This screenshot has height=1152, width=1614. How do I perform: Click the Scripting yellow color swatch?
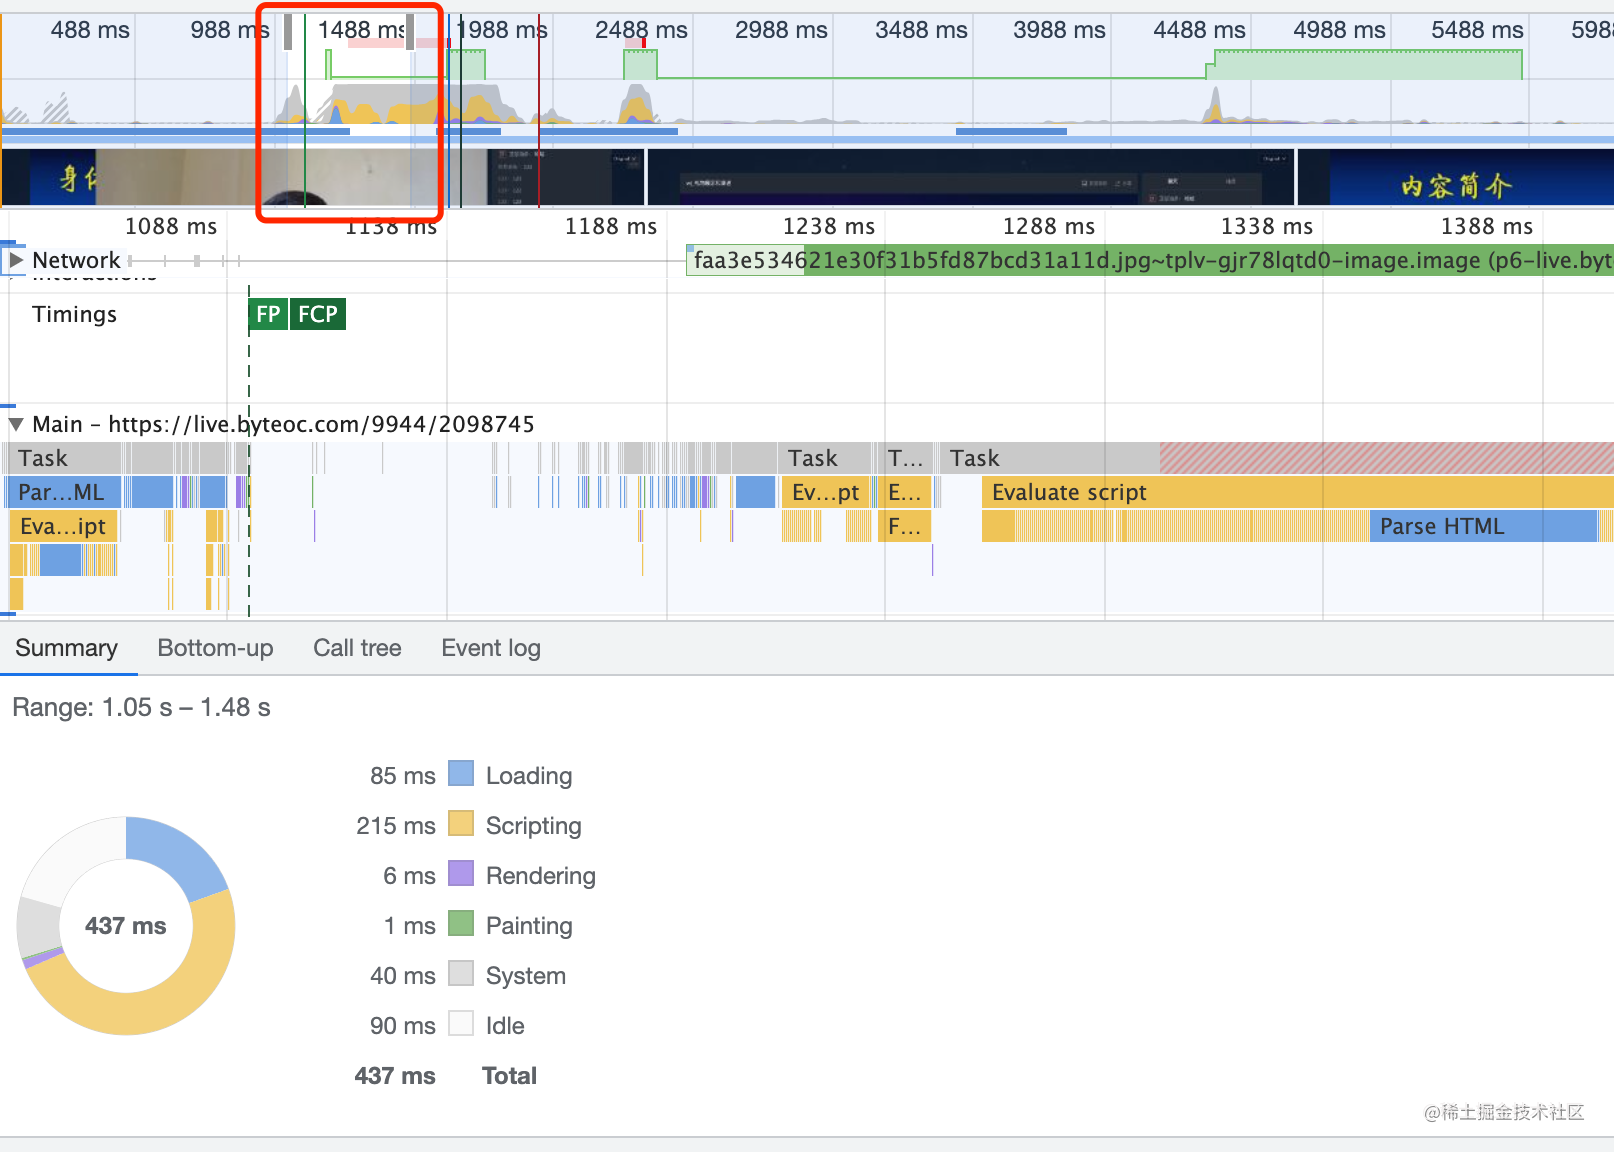461,824
